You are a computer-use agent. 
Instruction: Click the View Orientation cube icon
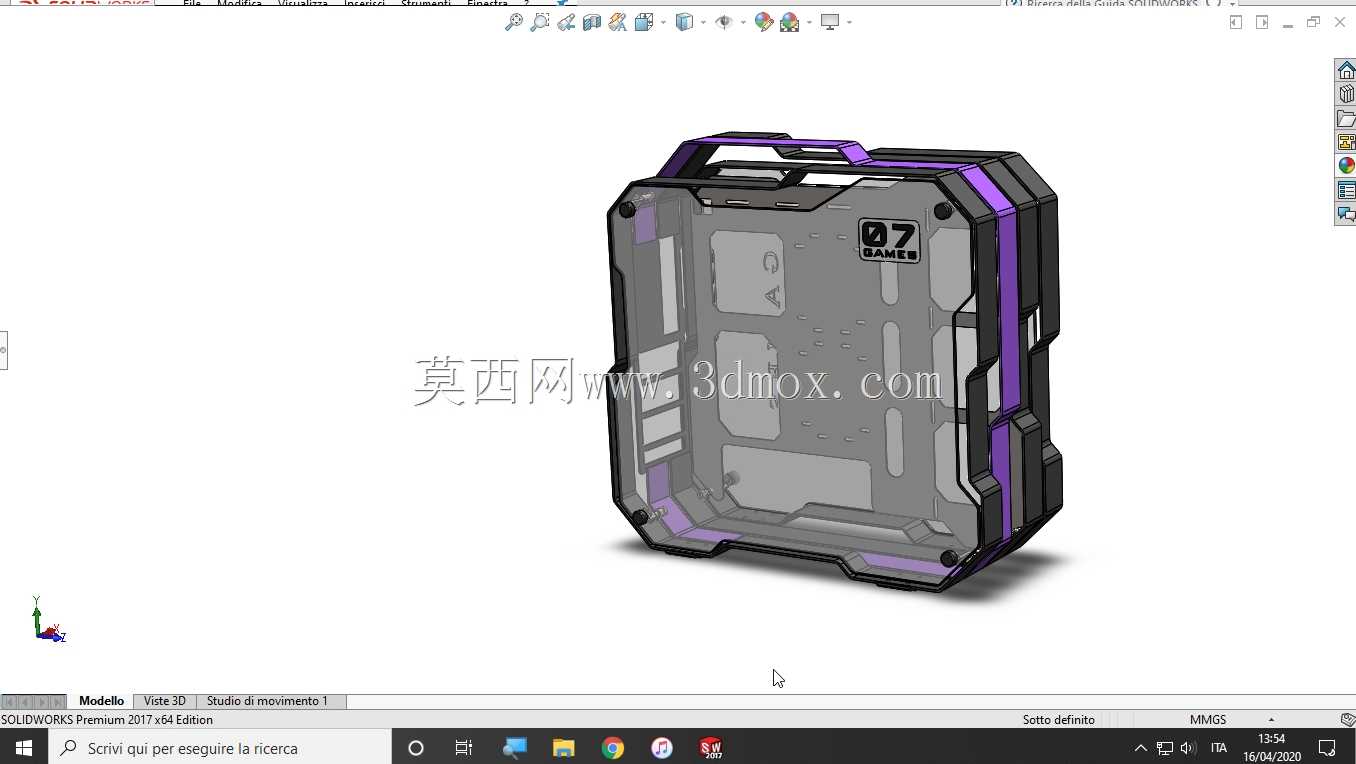pos(644,22)
